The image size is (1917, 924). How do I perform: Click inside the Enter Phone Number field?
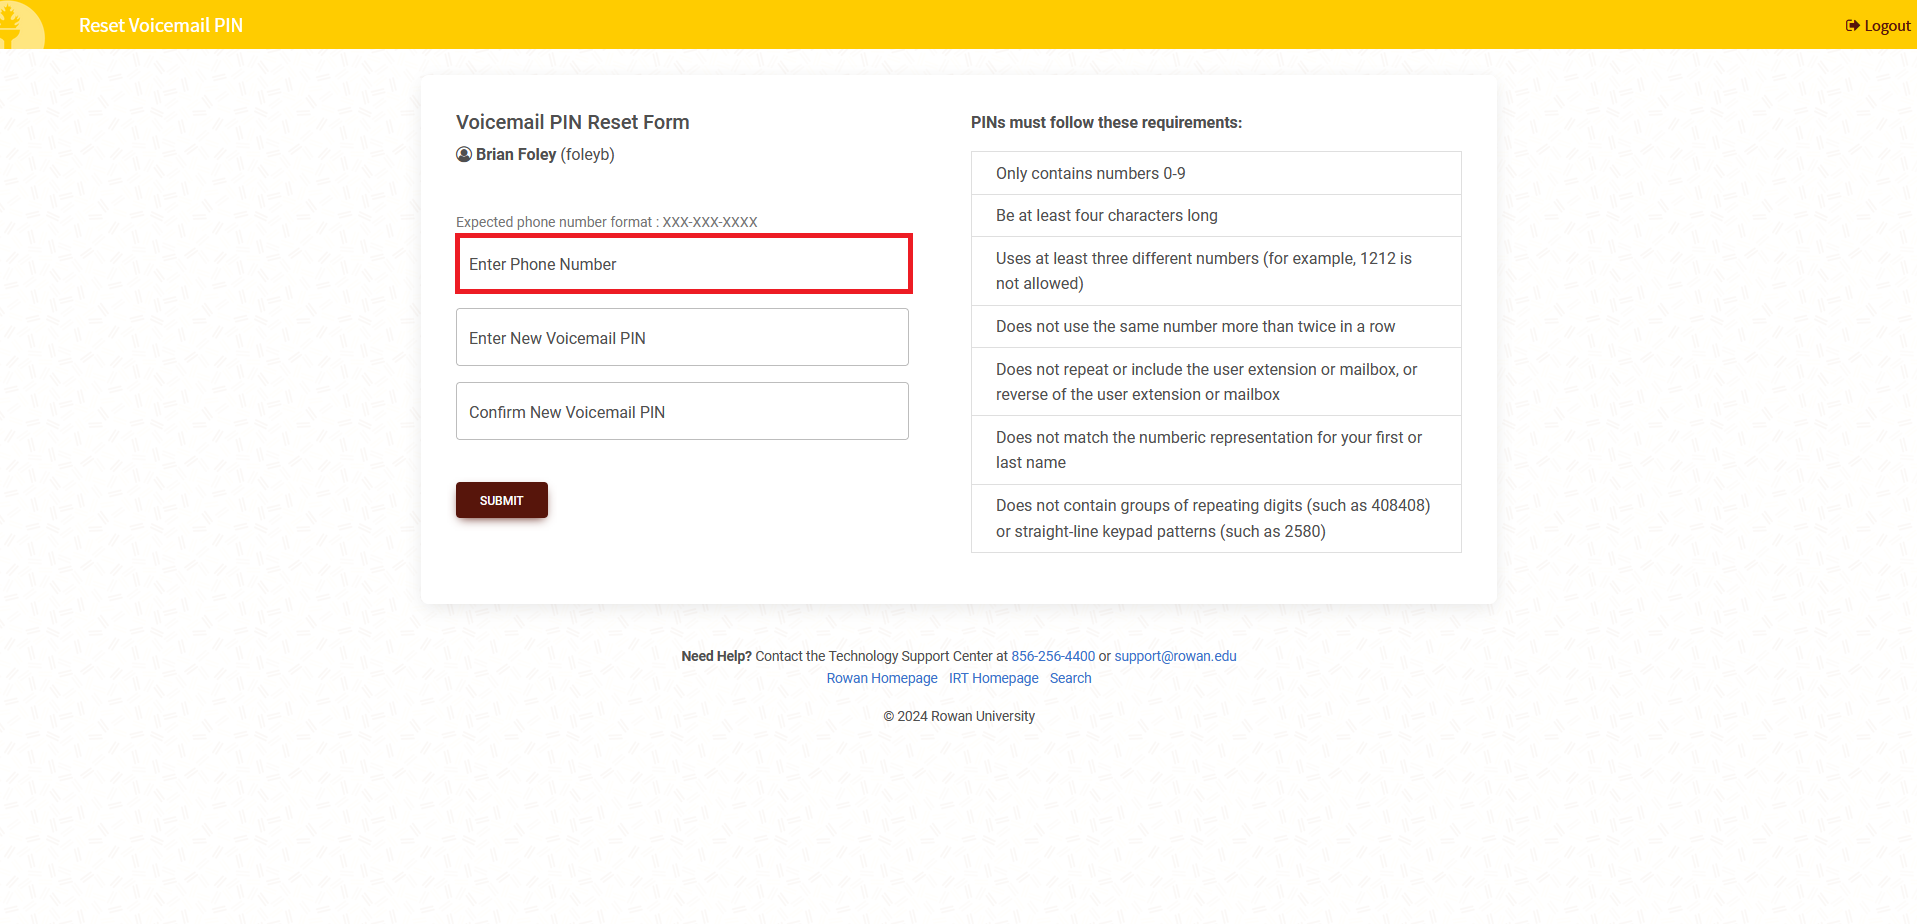pos(683,264)
